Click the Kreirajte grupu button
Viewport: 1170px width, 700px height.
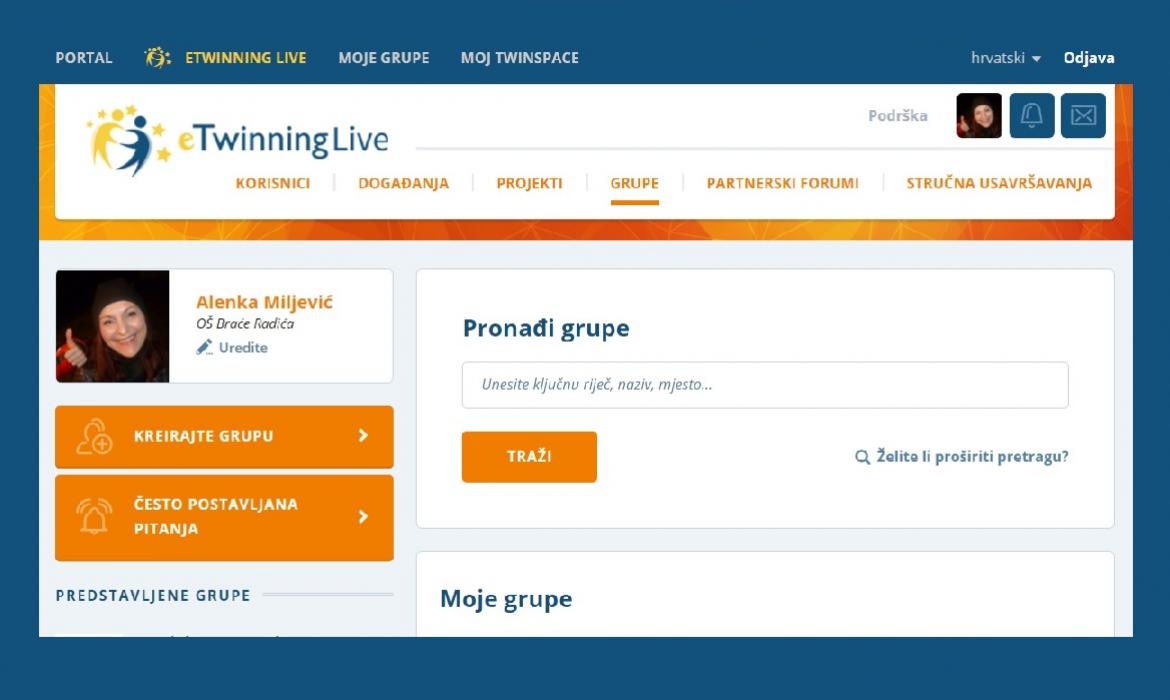(x=224, y=437)
